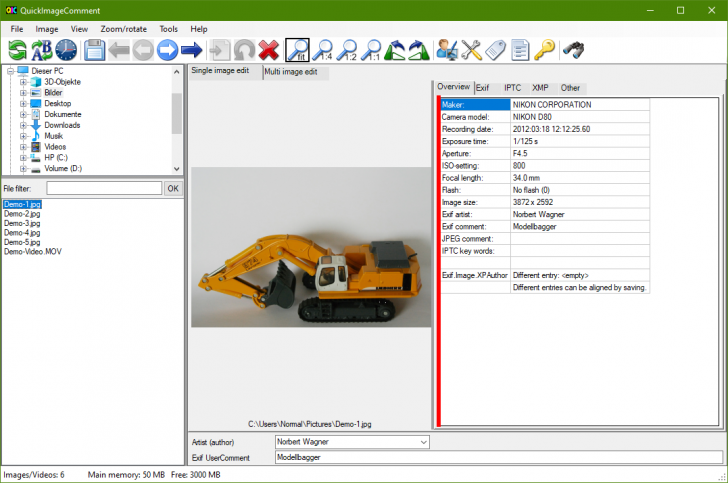Screen dimensions: 728x483
Task: Expand the HP (C:) drive node
Action: coord(23,157)
